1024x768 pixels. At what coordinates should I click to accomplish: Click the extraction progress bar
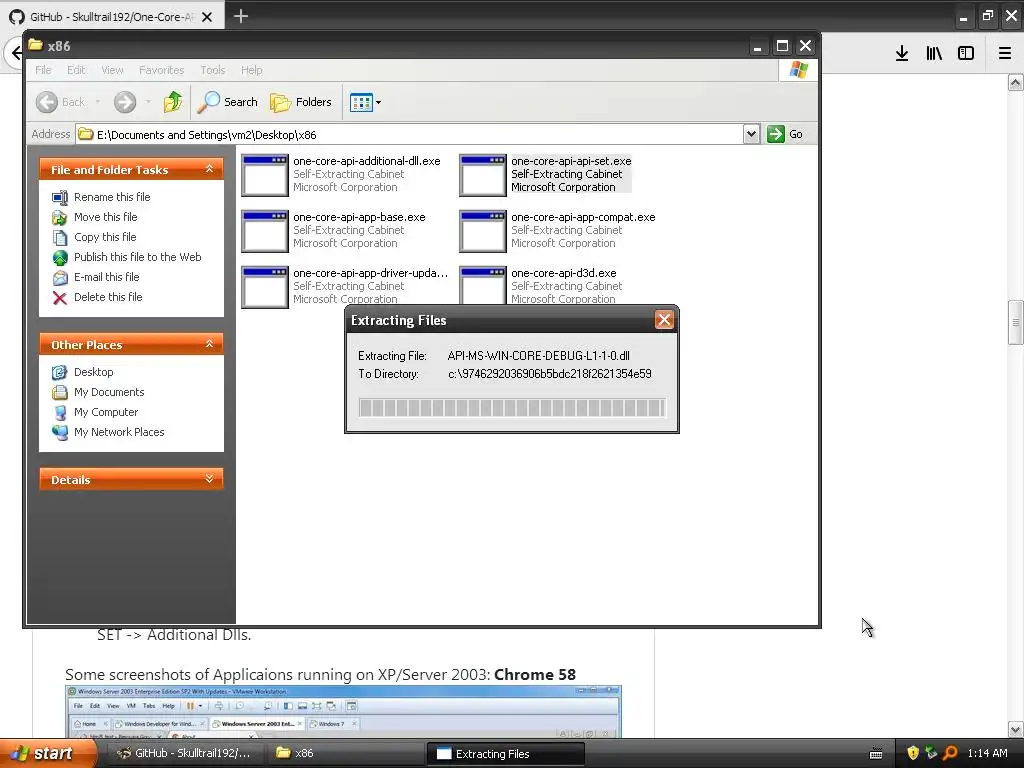tap(512, 408)
